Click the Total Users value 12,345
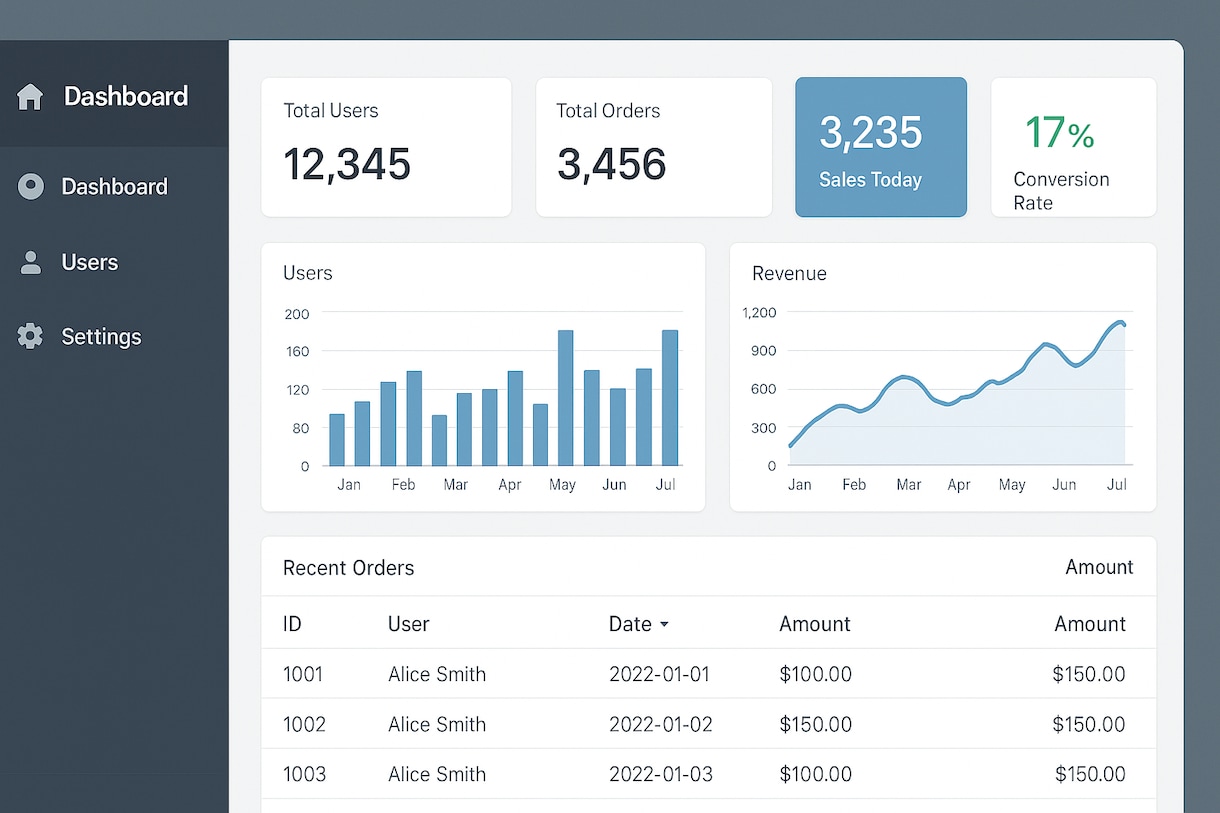This screenshot has width=1220, height=813. point(347,164)
